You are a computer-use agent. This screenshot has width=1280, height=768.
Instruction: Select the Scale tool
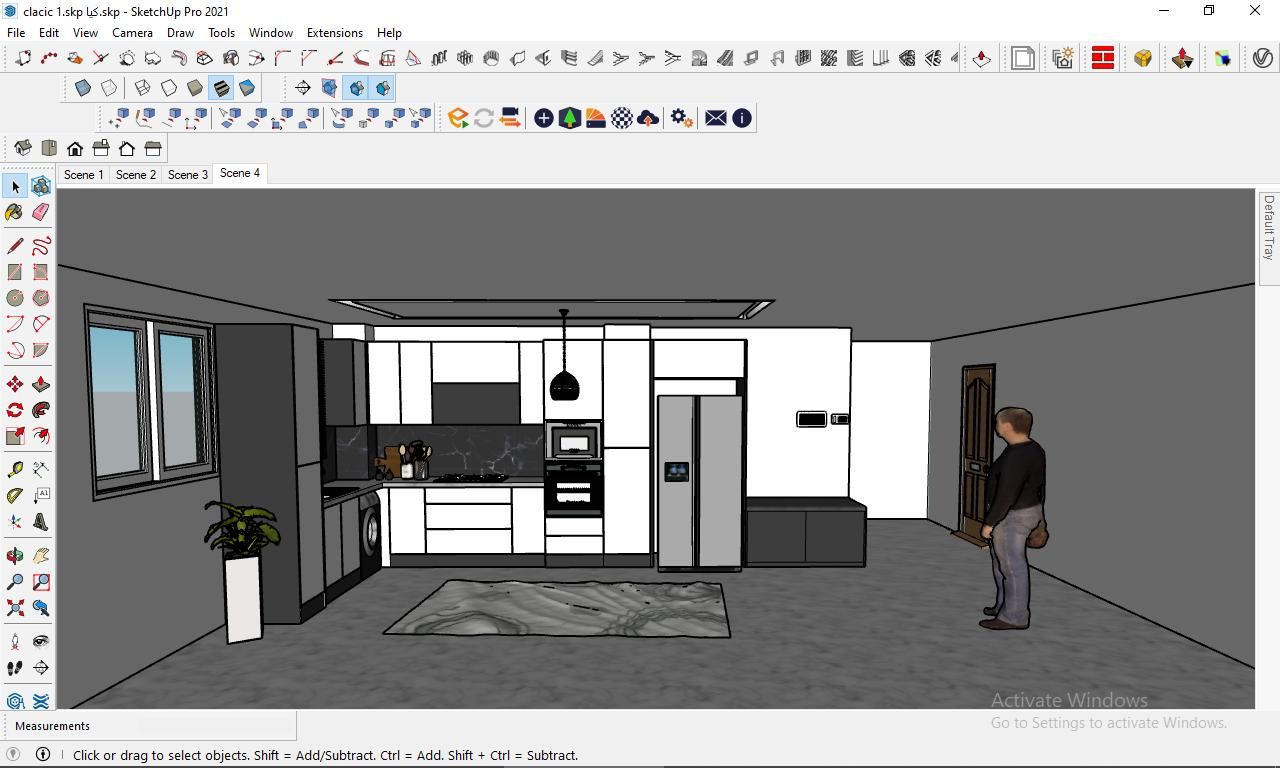15,436
